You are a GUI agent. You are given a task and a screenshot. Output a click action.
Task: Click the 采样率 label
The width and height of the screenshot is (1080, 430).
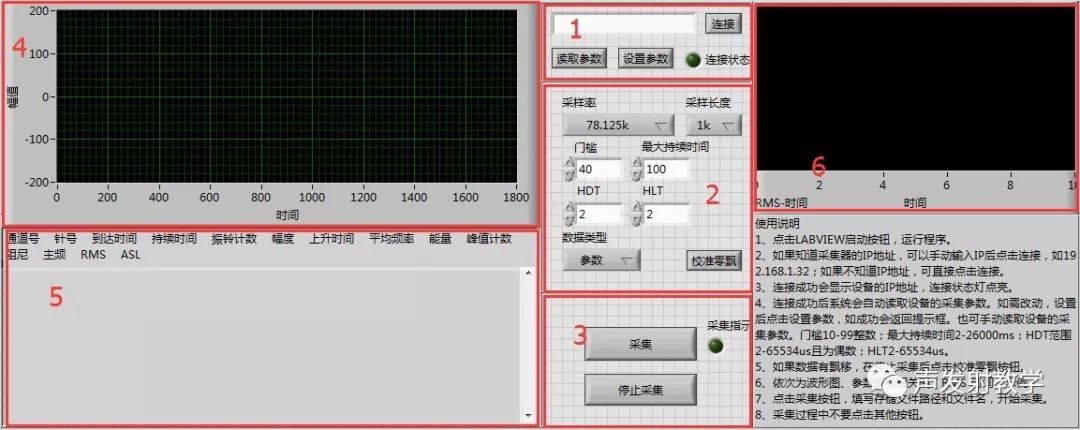579,103
